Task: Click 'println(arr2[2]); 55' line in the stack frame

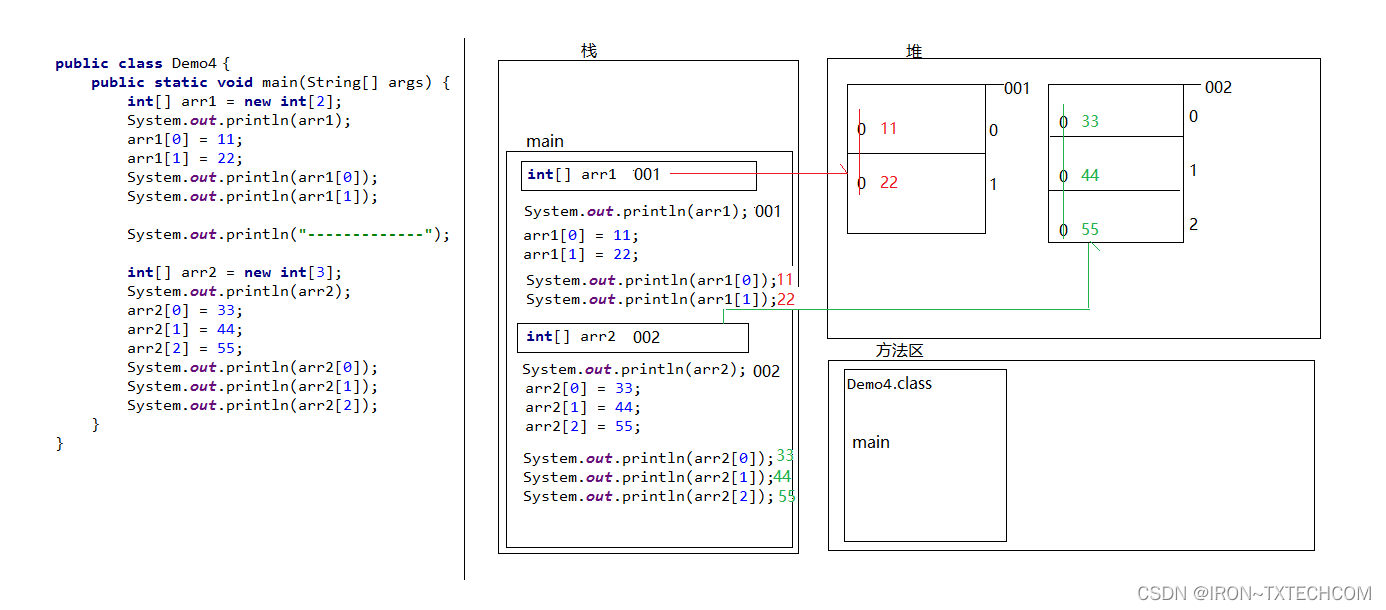Action: pos(660,496)
